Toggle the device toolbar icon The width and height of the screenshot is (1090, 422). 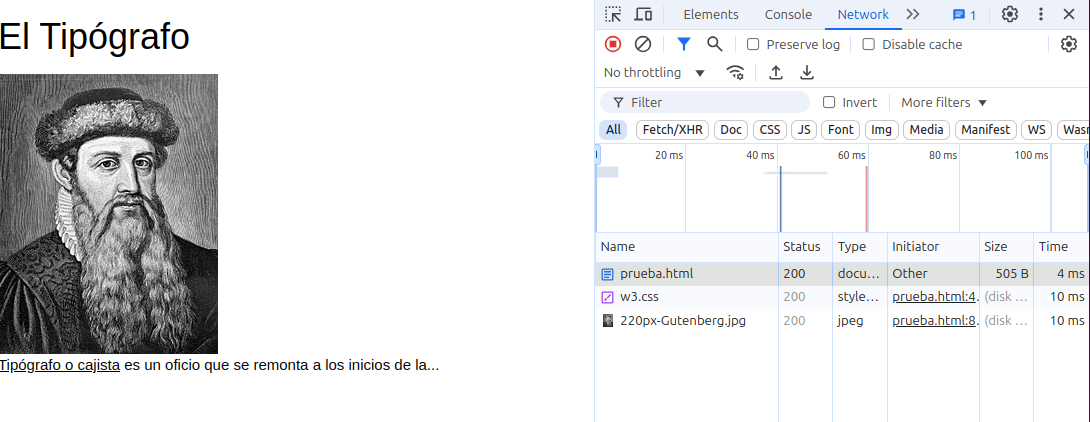tap(644, 15)
